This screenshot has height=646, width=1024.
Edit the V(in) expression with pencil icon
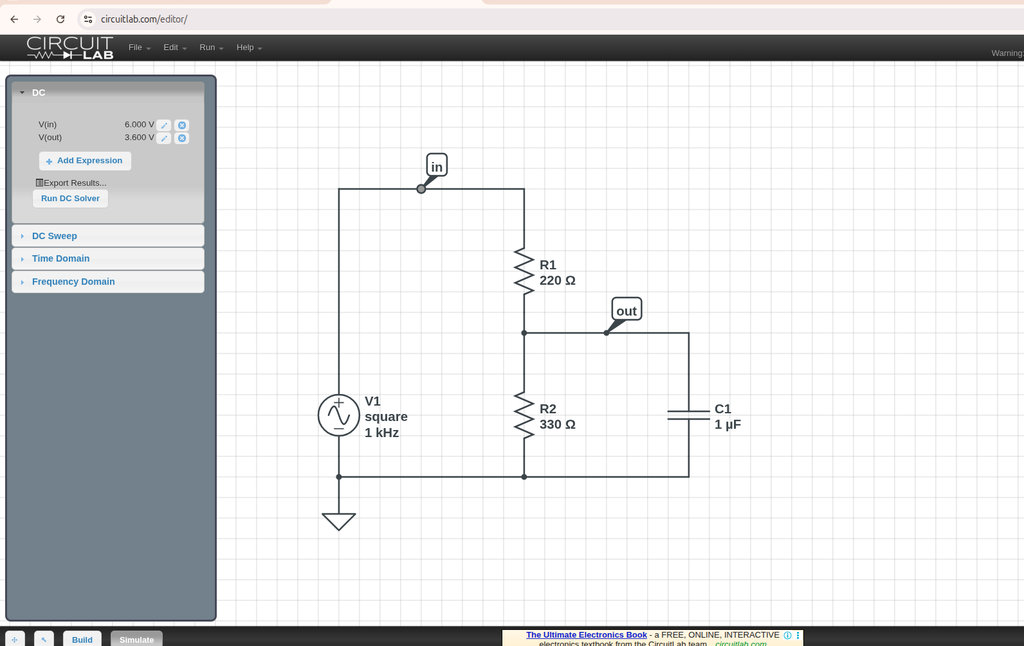pos(164,125)
